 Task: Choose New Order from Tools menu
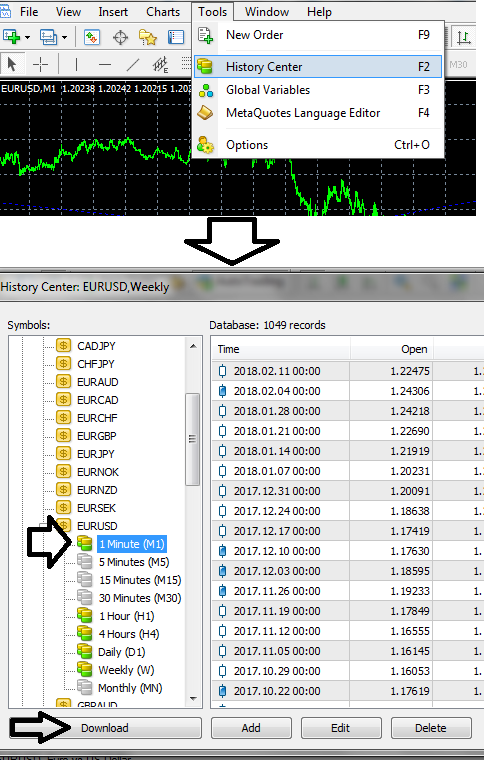[318, 35]
